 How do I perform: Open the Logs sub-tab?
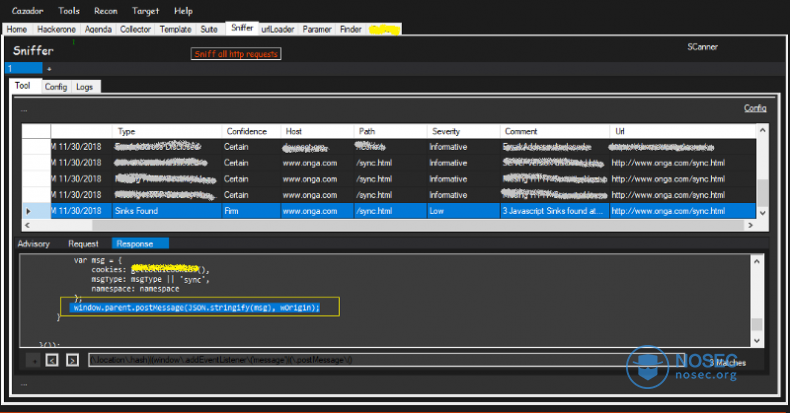pyautogui.click(x=84, y=87)
